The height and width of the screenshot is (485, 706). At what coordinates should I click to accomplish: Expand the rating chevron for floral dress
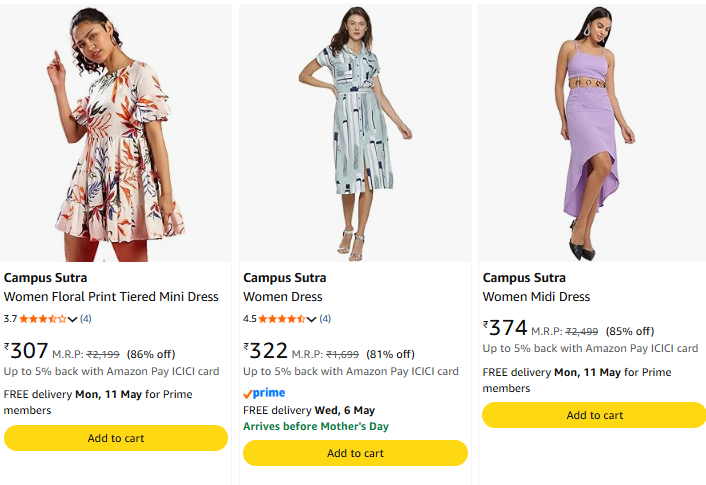72,319
